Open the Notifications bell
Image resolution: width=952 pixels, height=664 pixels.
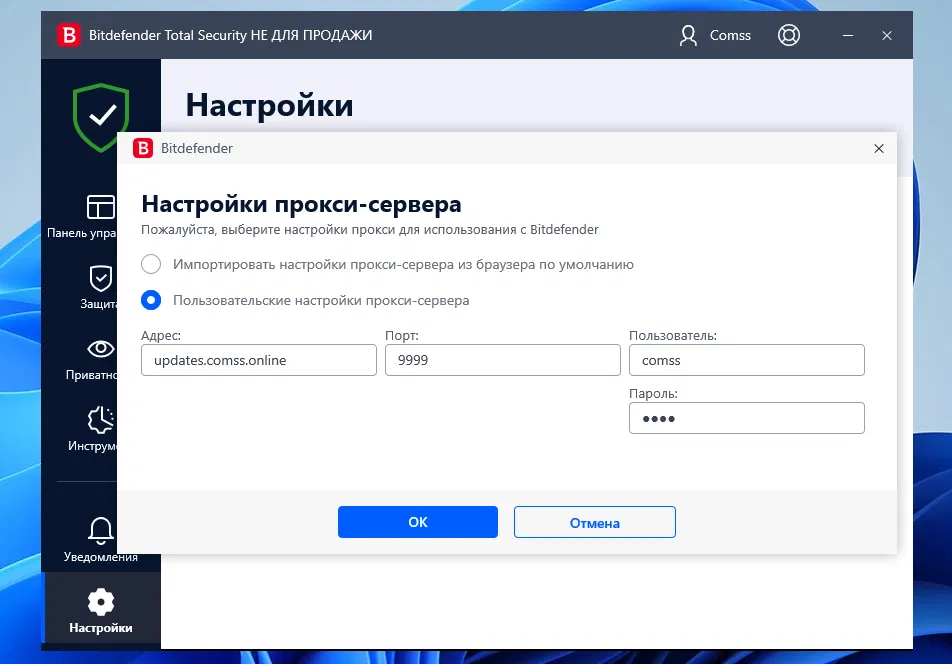101,539
